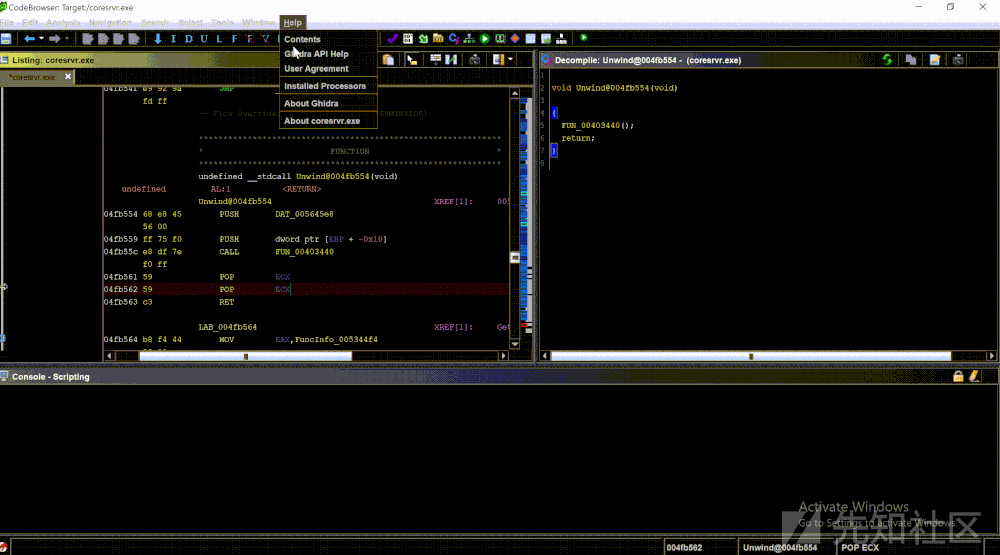
Task: Click the POP ECX status bar field
Action: pyautogui.click(x=909, y=547)
